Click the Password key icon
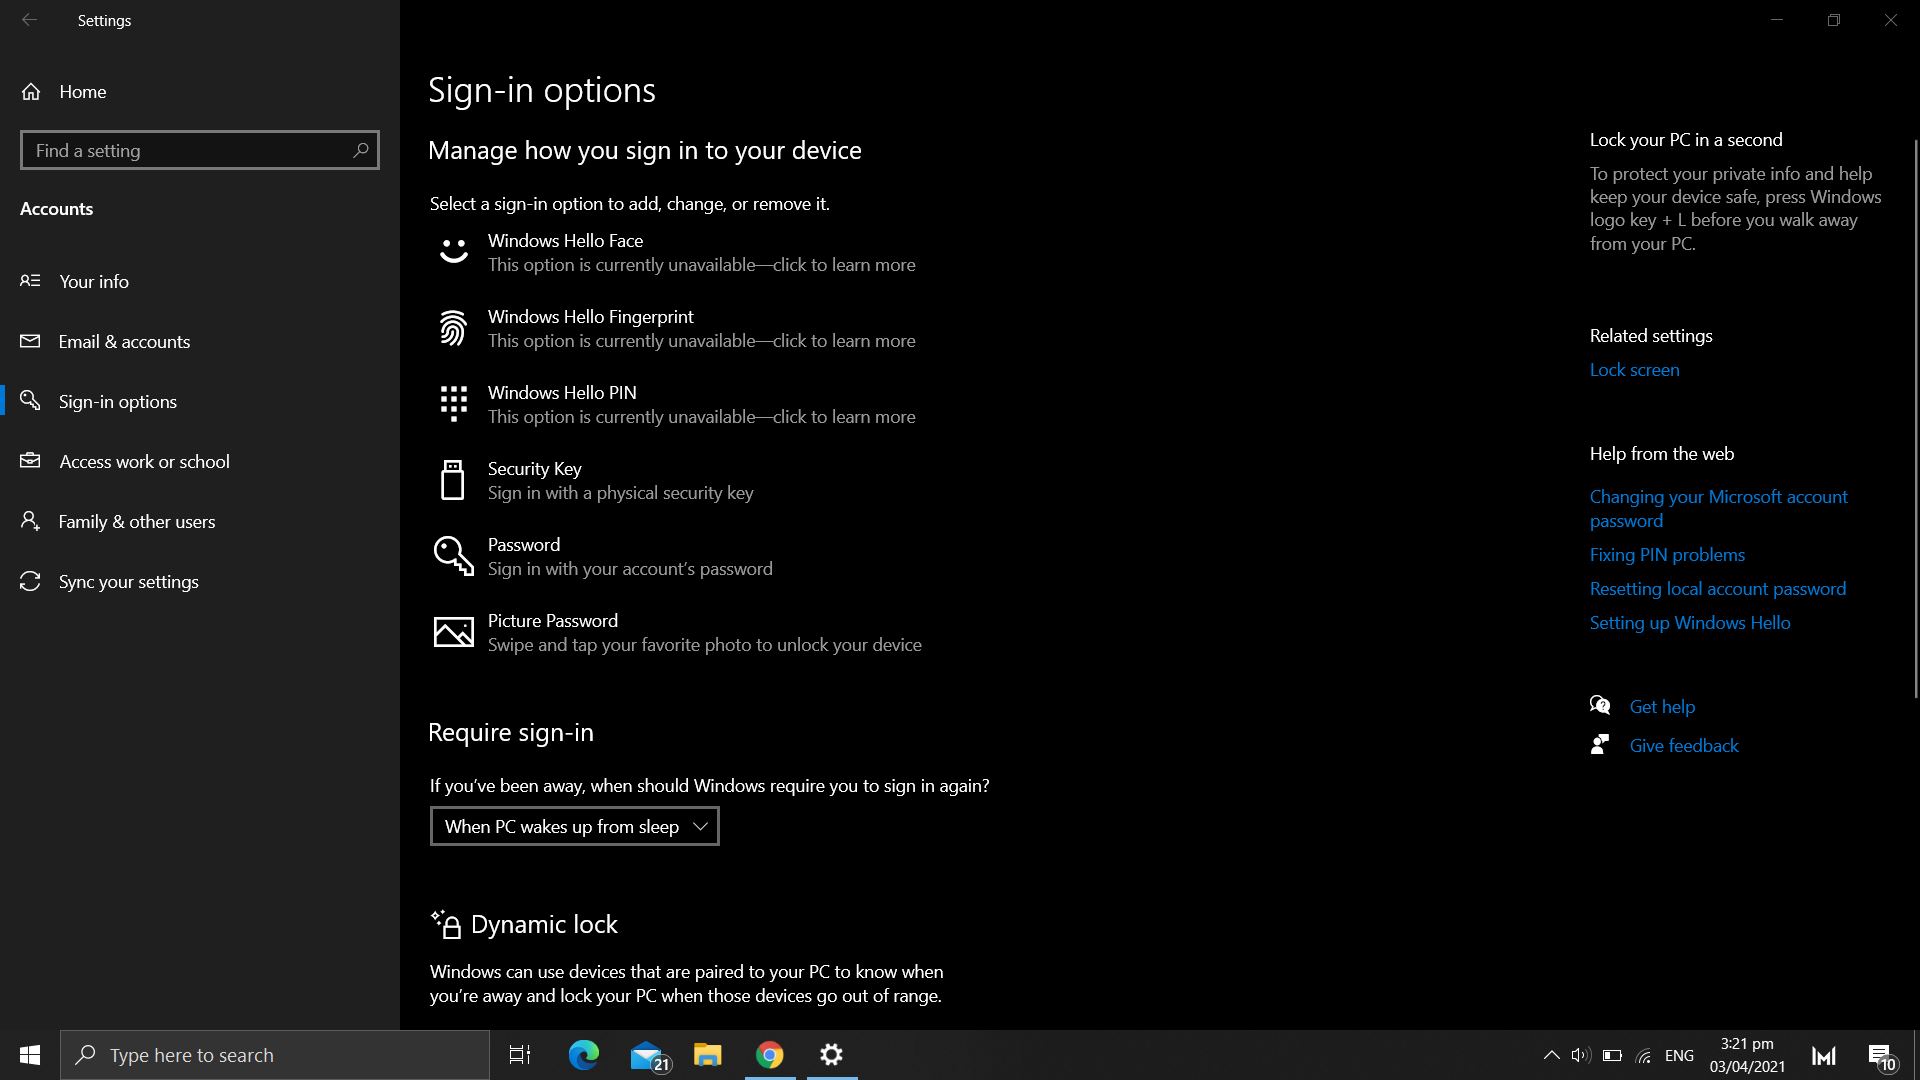This screenshot has width=1920, height=1080. (453, 556)
